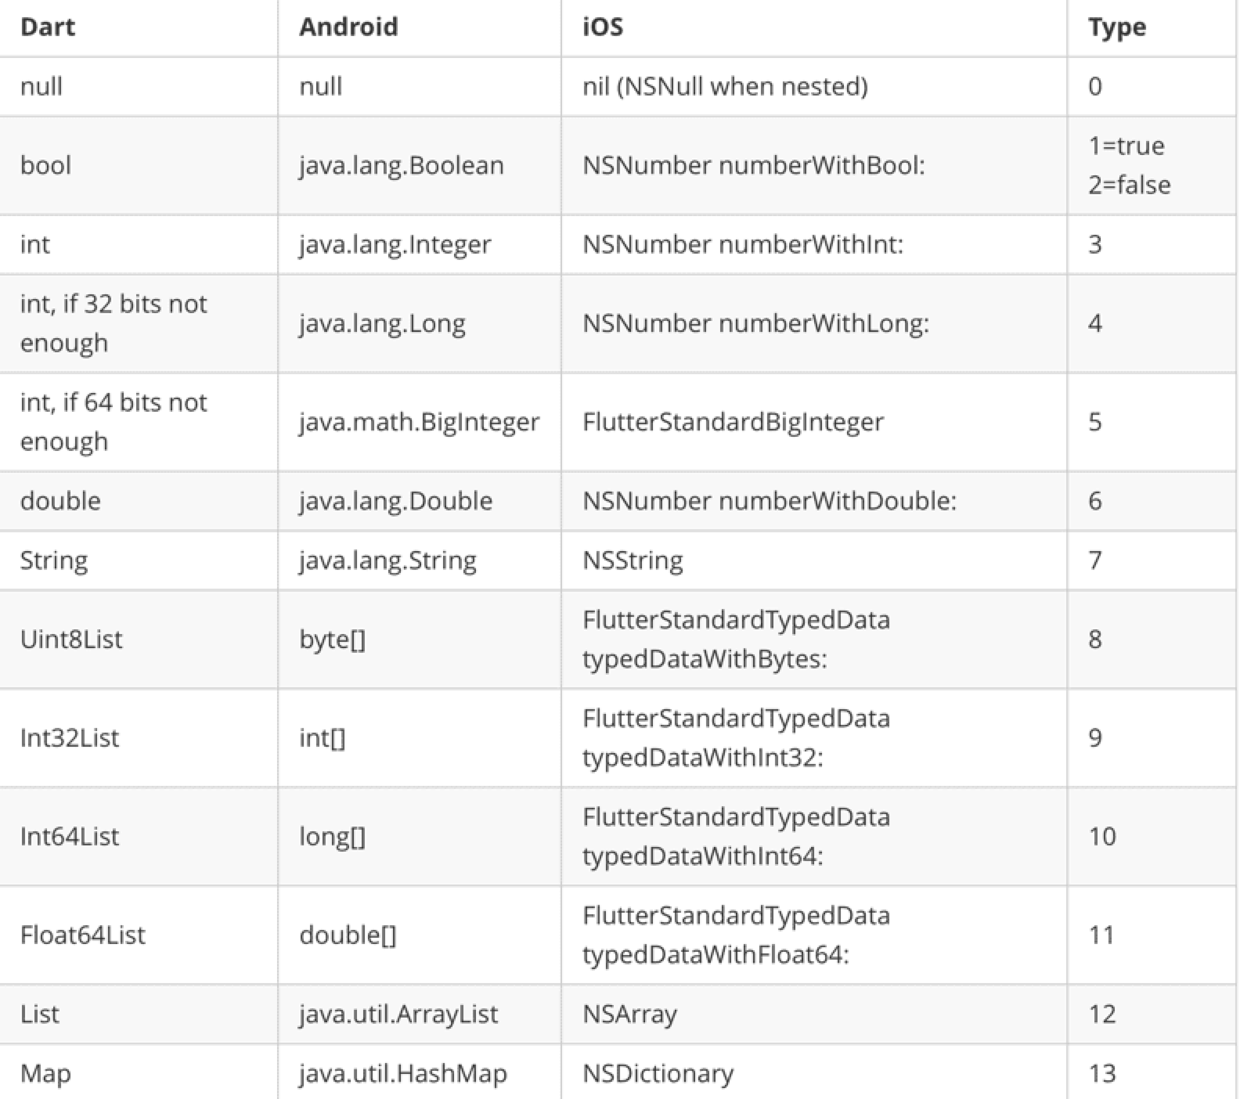Select the java.math.BigInteger cell
The height and width of the screenshot is (1099, 1240).
point(419,422)
